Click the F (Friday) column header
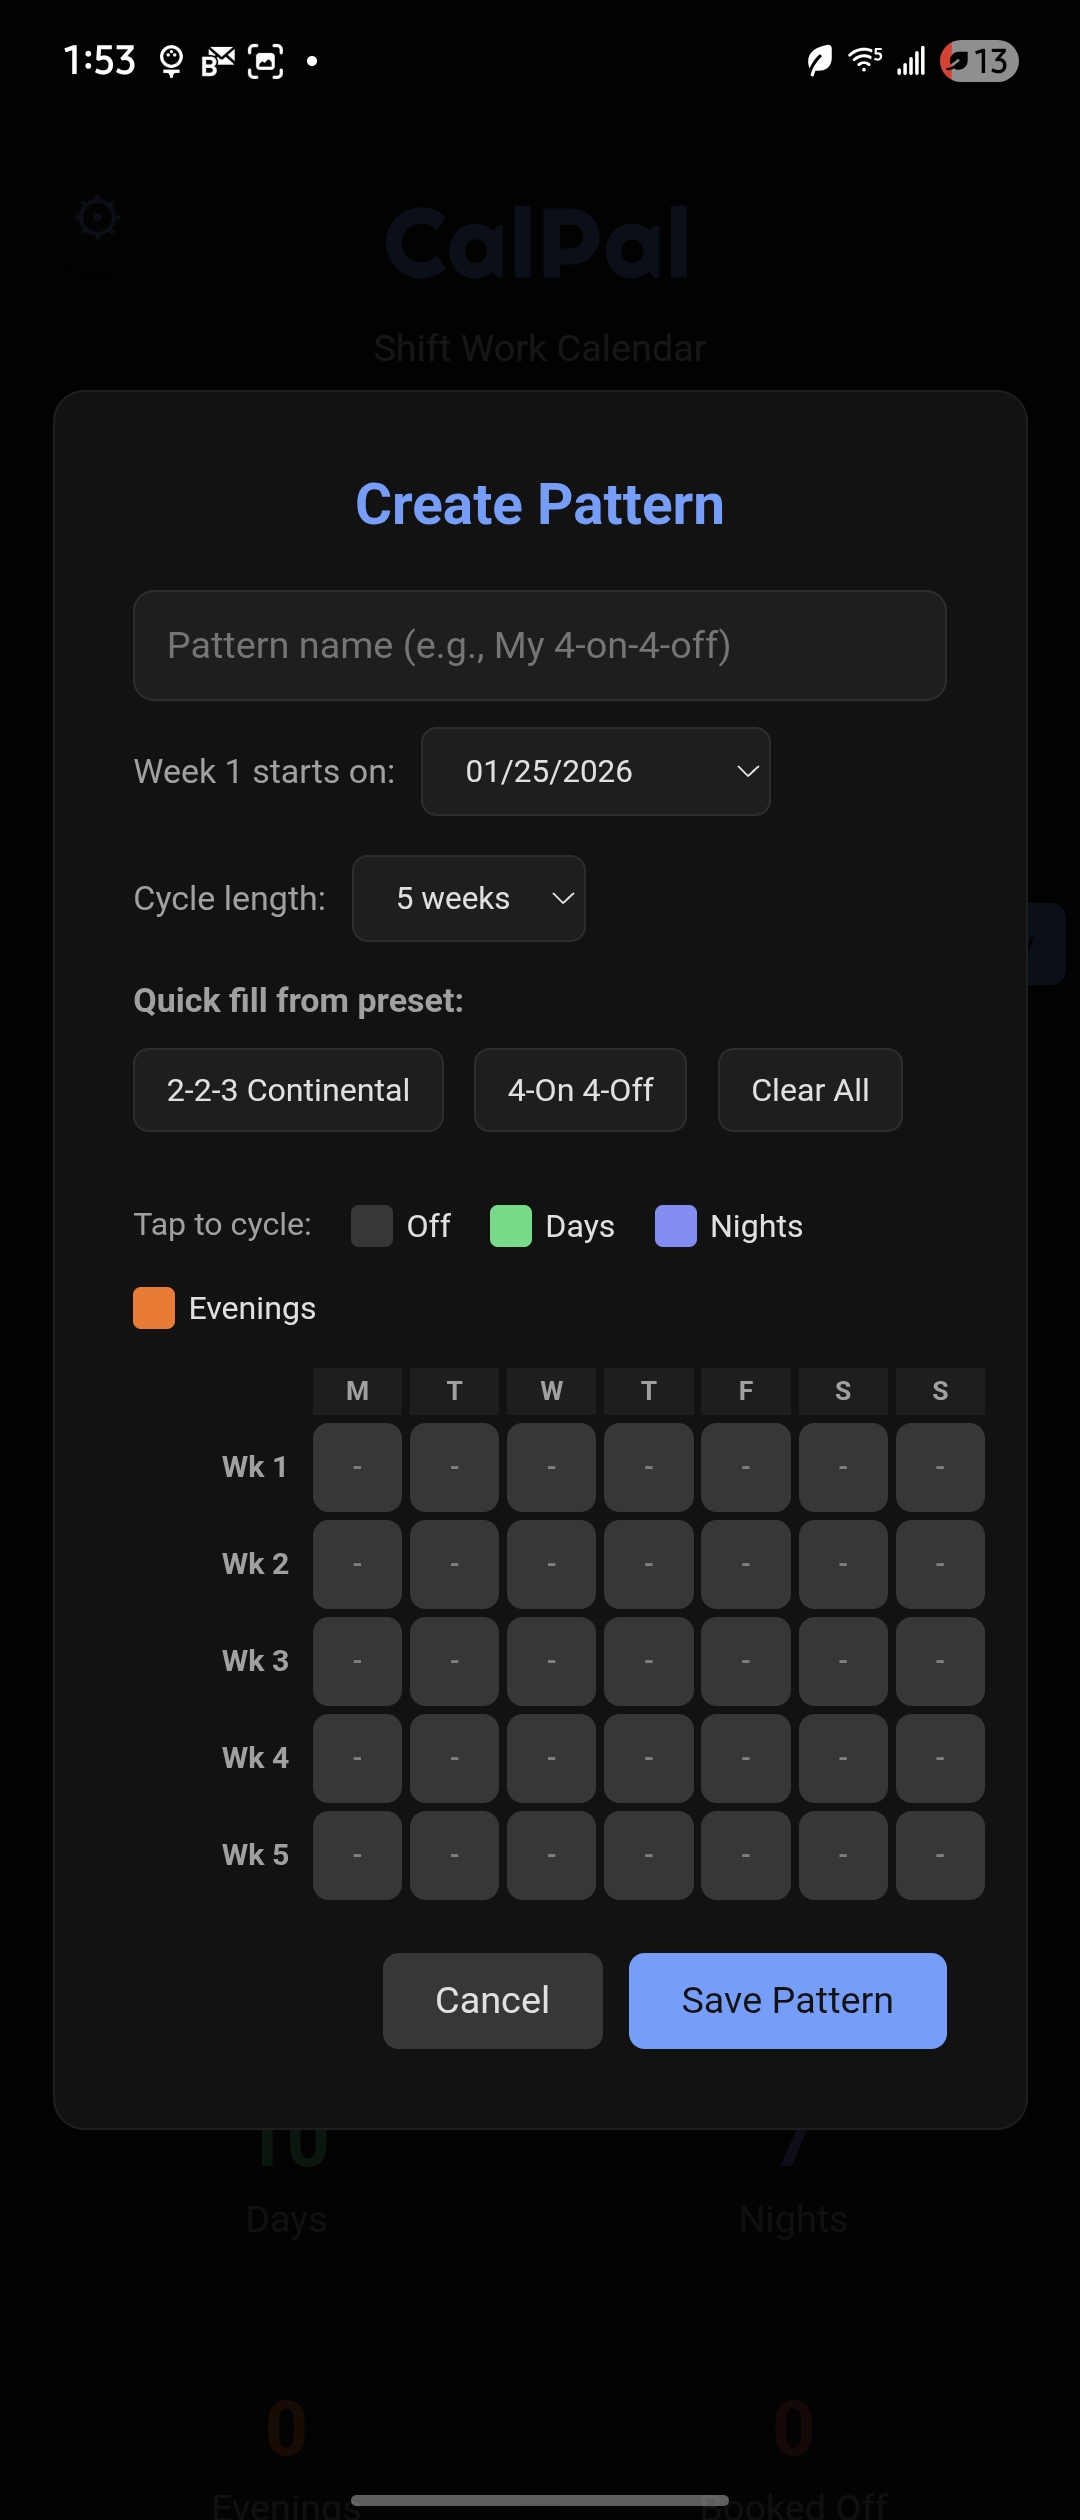 click(746, 1391)
